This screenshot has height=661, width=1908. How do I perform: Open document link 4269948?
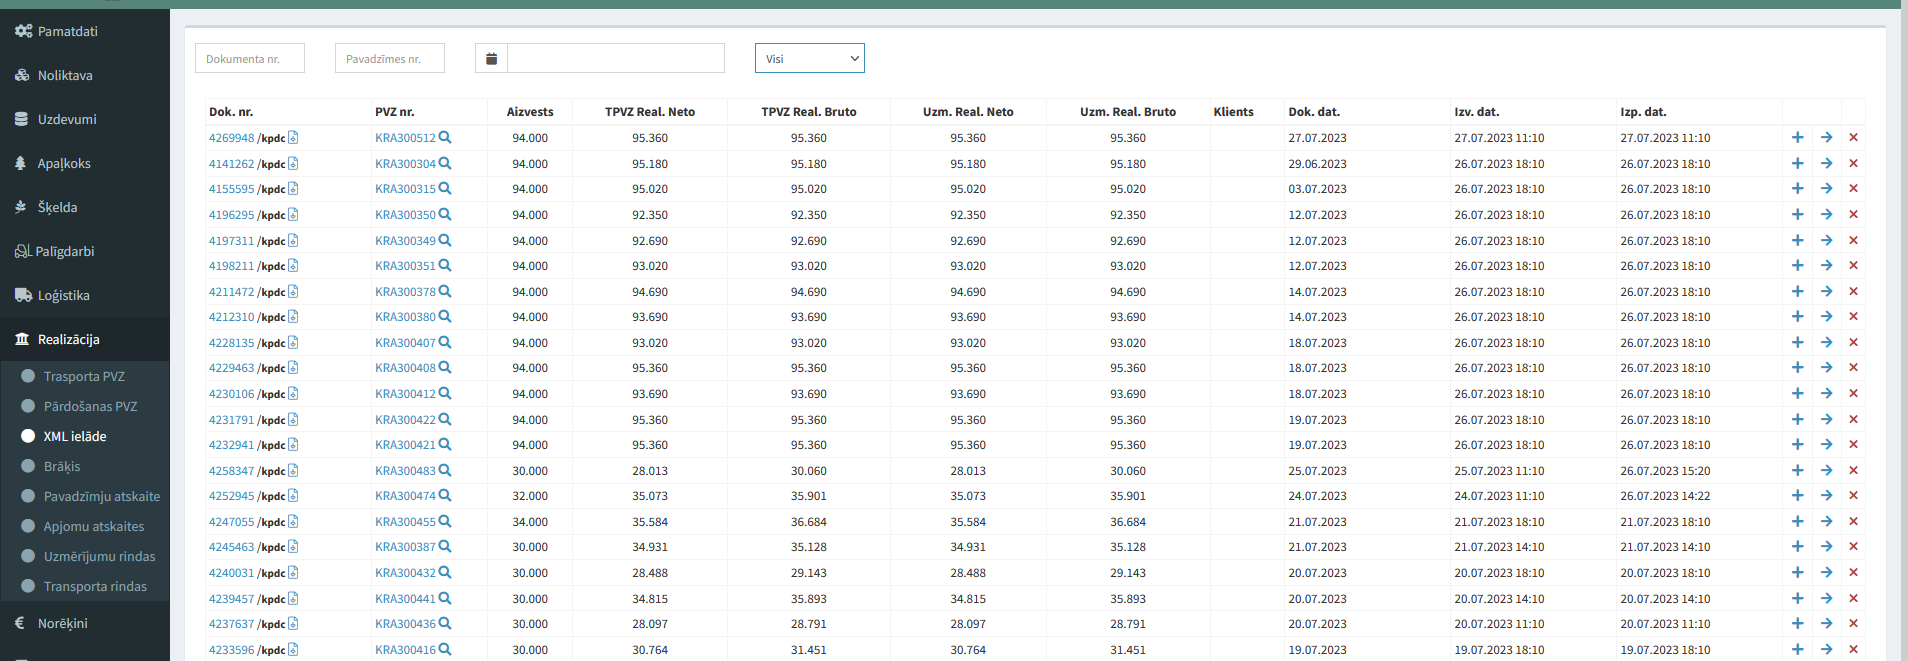click(x=231, y=138)
